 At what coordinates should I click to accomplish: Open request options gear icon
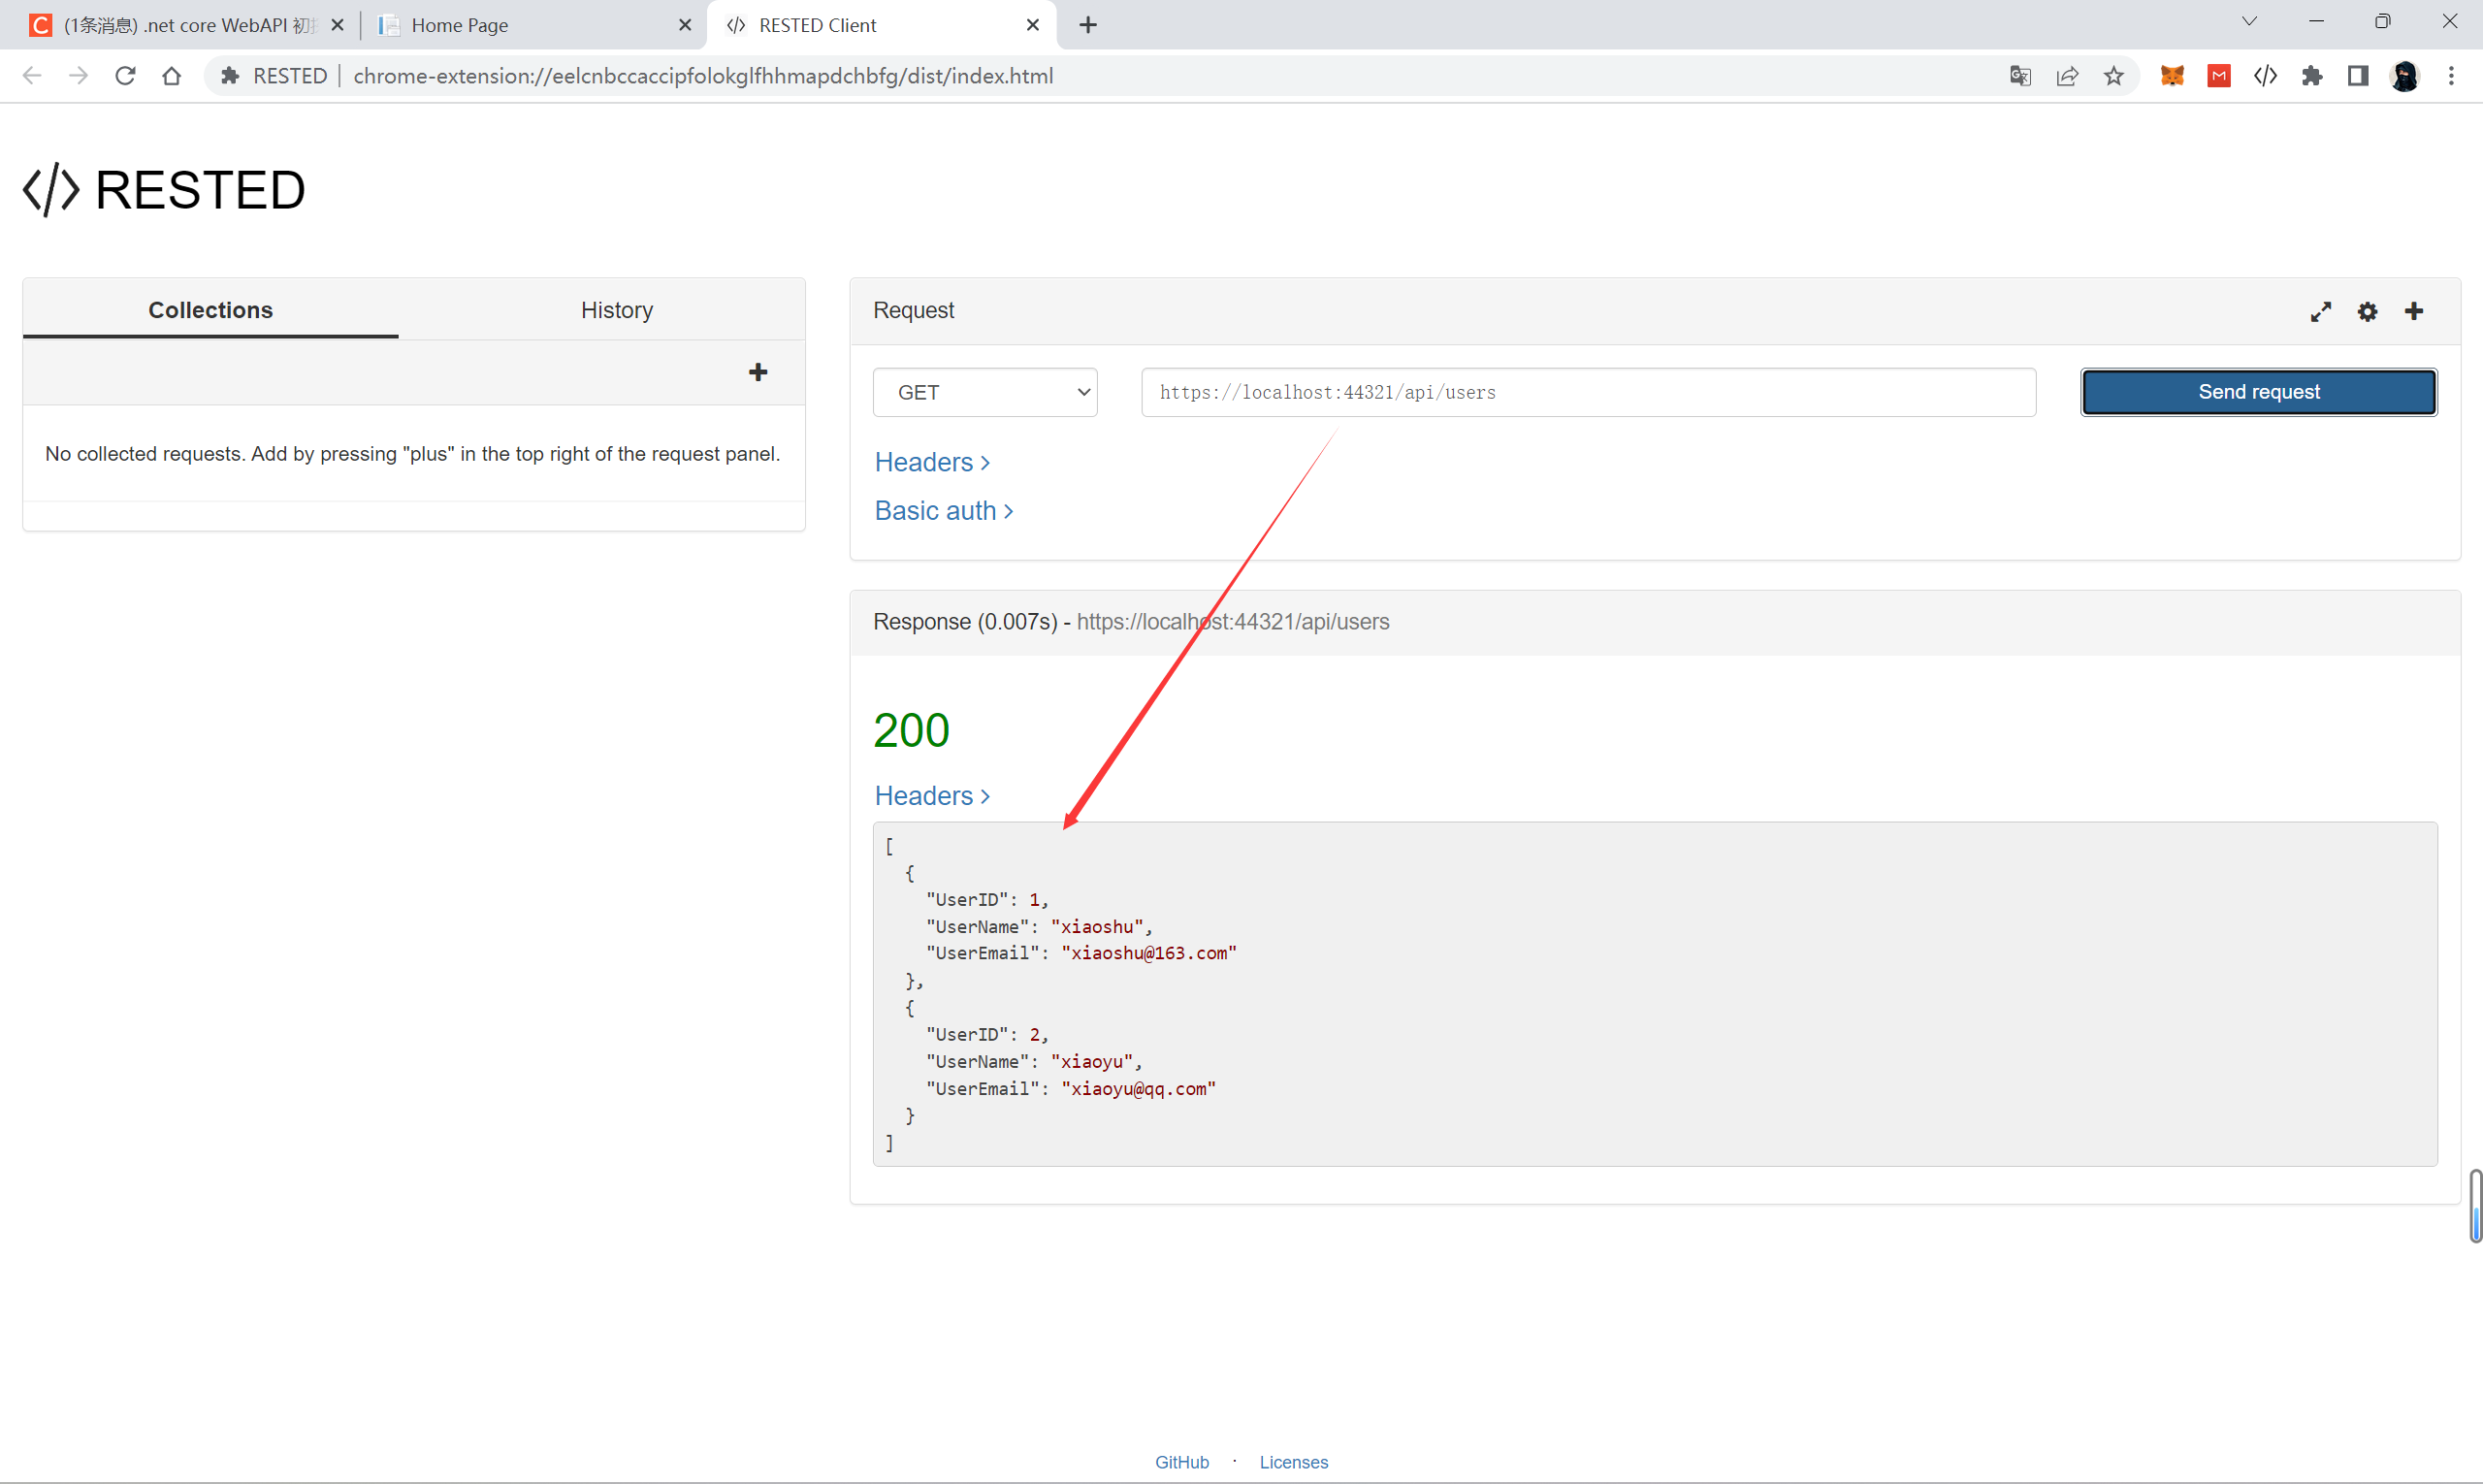click(2367, 312)
